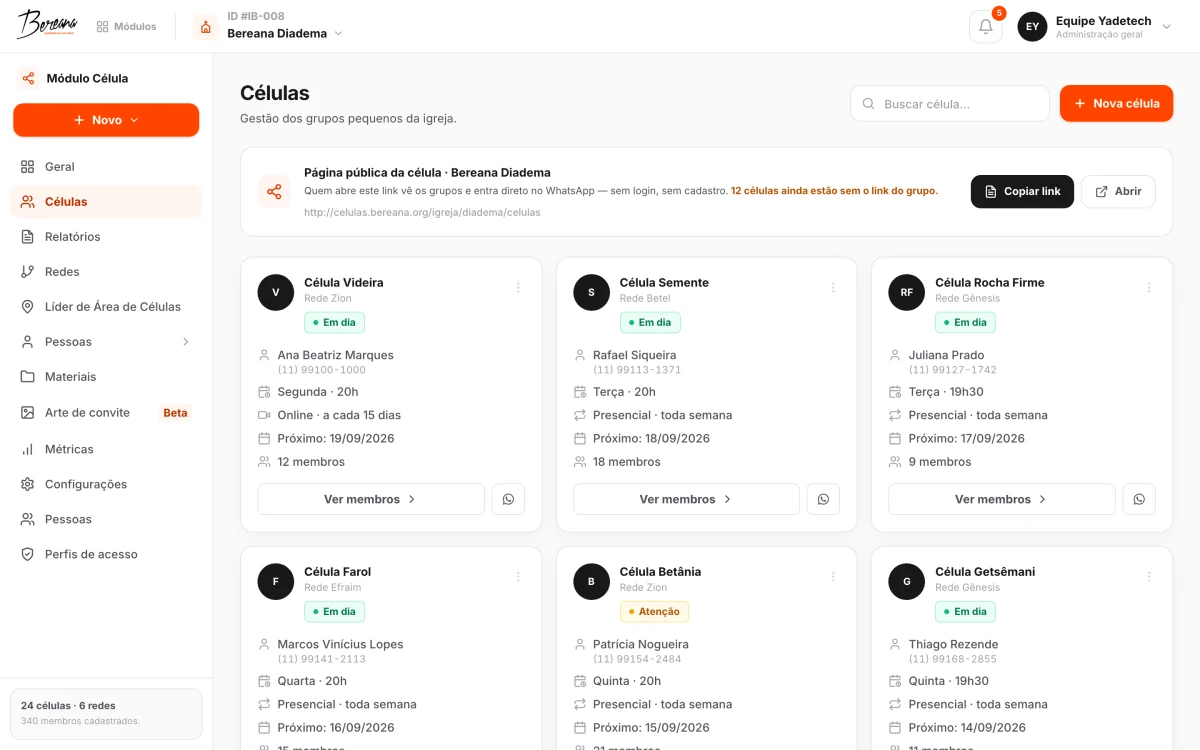Expand the first Pessoas submenu
The image size is (1200, 750).
186,342
